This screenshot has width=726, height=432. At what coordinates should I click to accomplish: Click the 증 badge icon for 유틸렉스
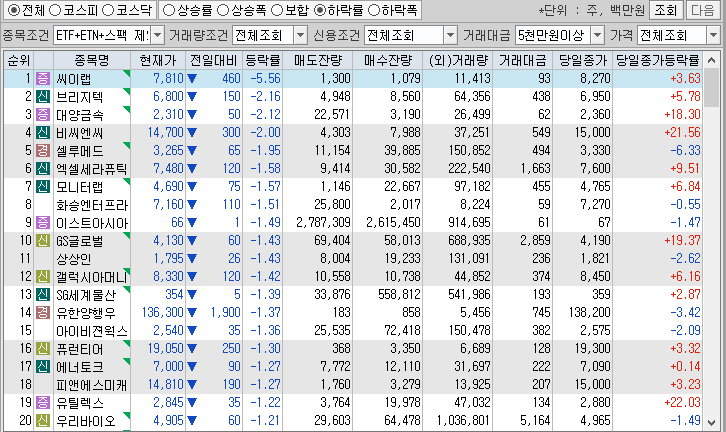pyautogui.click(x=43, y=403)
